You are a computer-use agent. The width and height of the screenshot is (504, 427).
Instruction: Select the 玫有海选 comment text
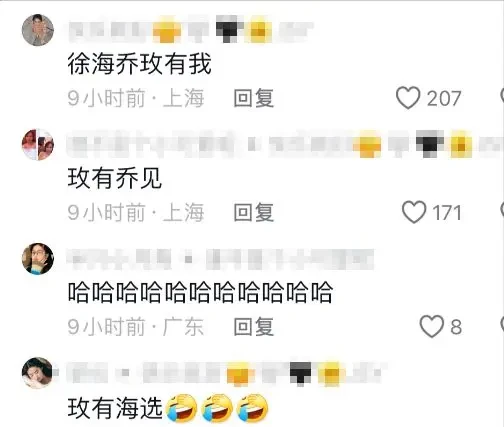(115, 408)
